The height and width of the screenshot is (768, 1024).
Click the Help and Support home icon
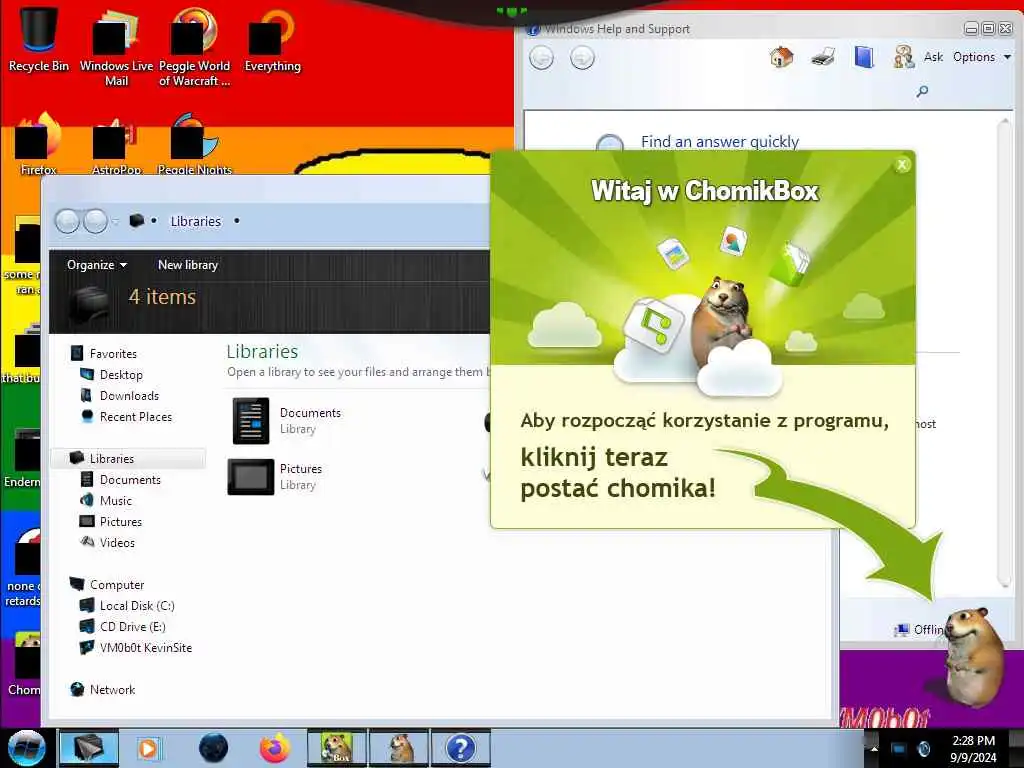[x=781, y=57]
